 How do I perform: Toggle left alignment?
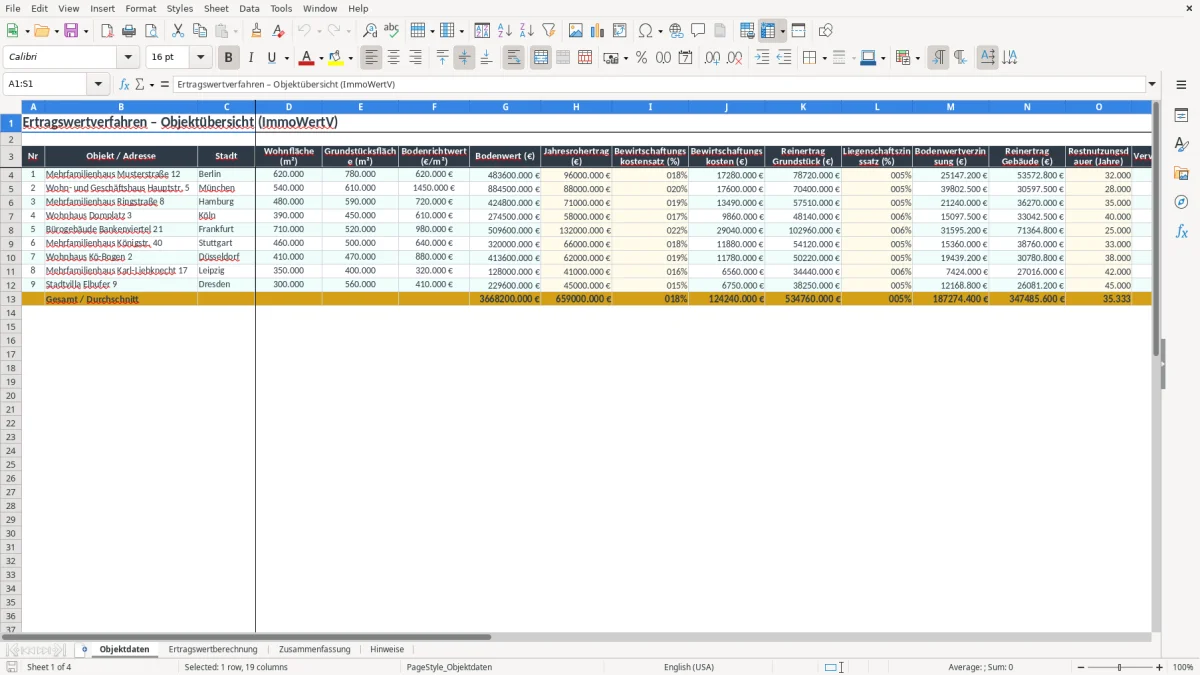pos(372,58)
